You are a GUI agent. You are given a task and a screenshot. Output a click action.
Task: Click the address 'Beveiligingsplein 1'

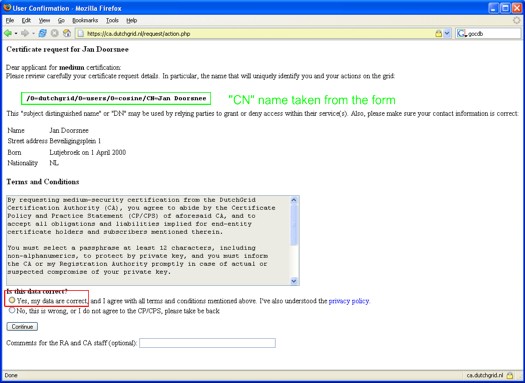tap(75, 141)
